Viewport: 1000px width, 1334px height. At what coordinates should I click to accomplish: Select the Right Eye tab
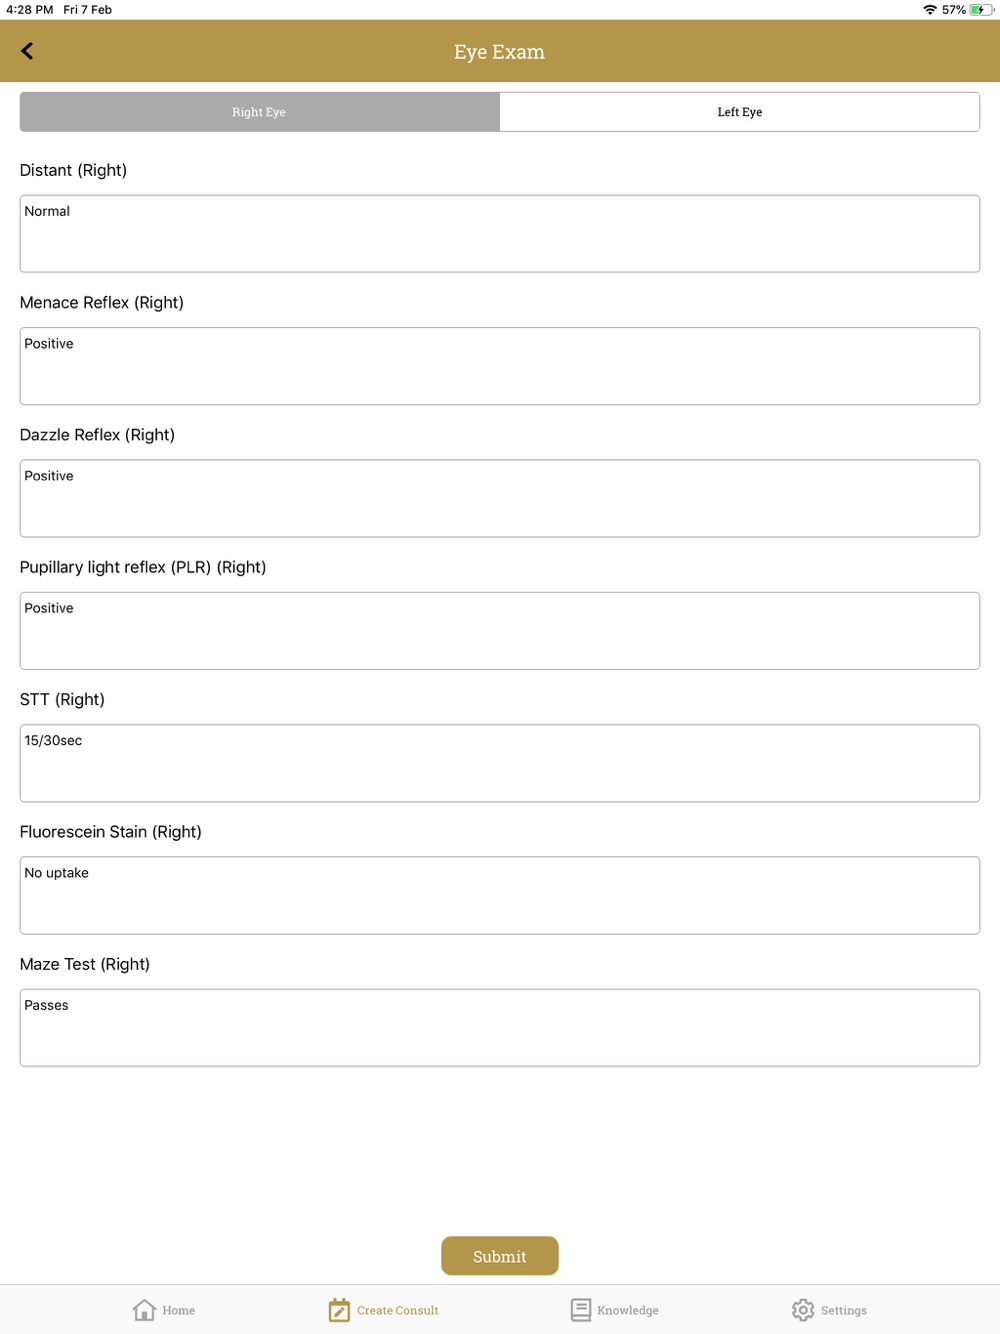pyautogui.click(x=259, y=112)
